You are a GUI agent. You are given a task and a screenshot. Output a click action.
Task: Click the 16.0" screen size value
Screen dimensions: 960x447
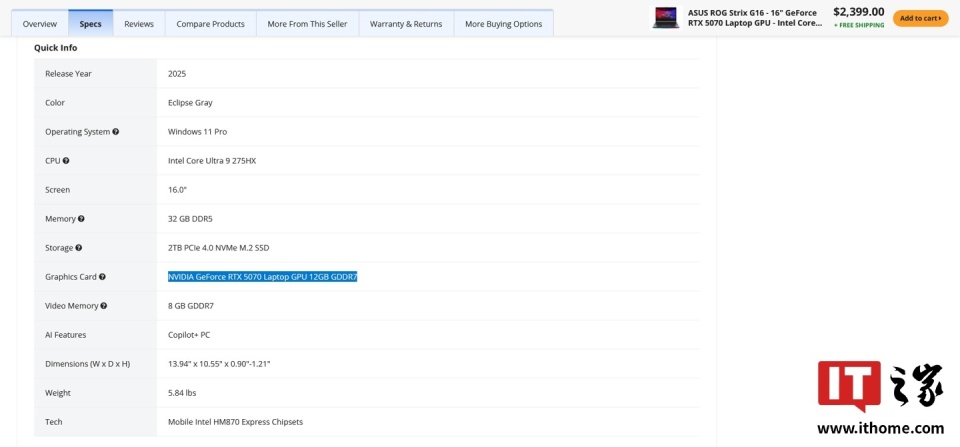(x=178, y=190)
